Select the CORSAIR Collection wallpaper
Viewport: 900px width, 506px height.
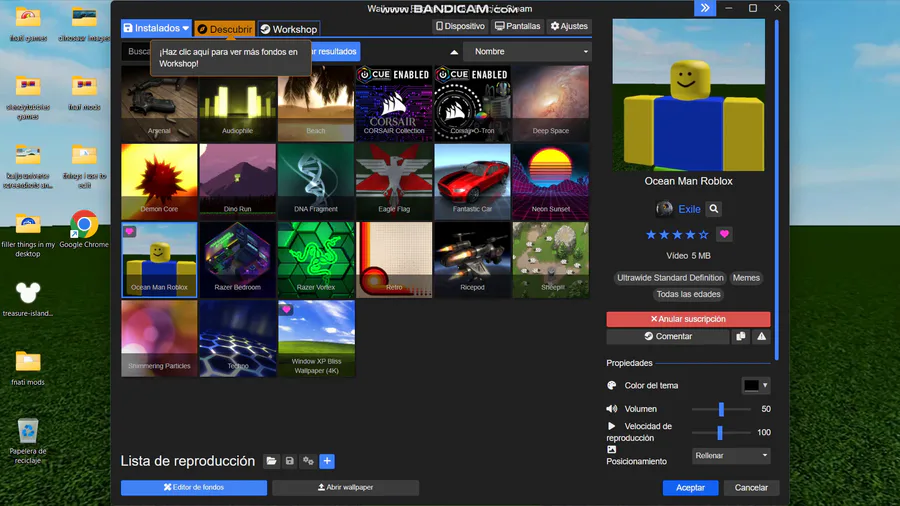394,103
